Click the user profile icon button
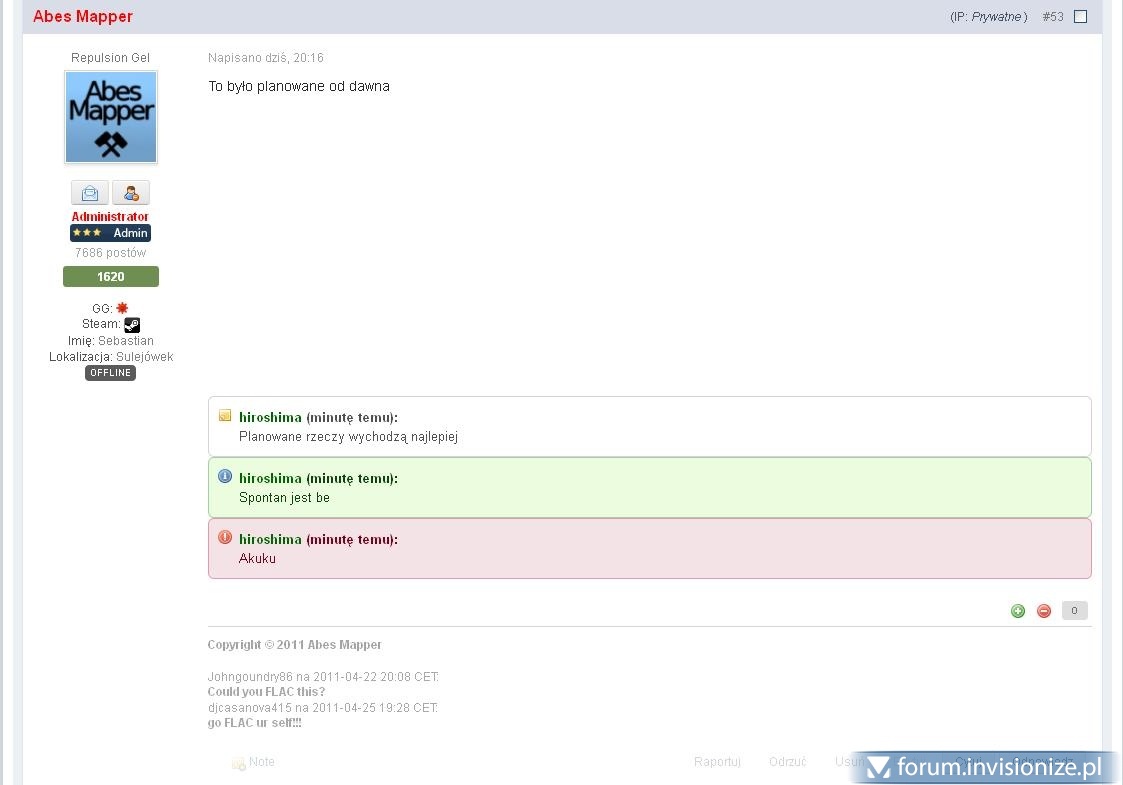1123x785 pixels. point(131,193)
